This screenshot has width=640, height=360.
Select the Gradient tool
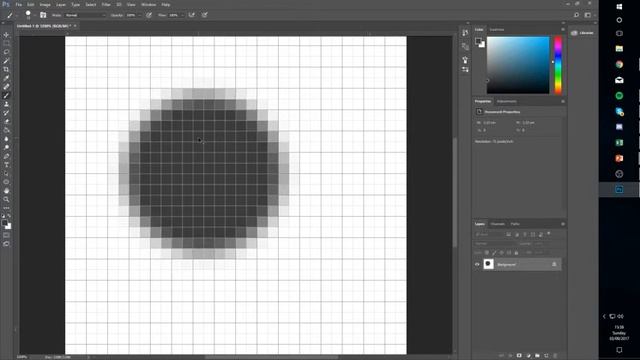coord(6,130)
